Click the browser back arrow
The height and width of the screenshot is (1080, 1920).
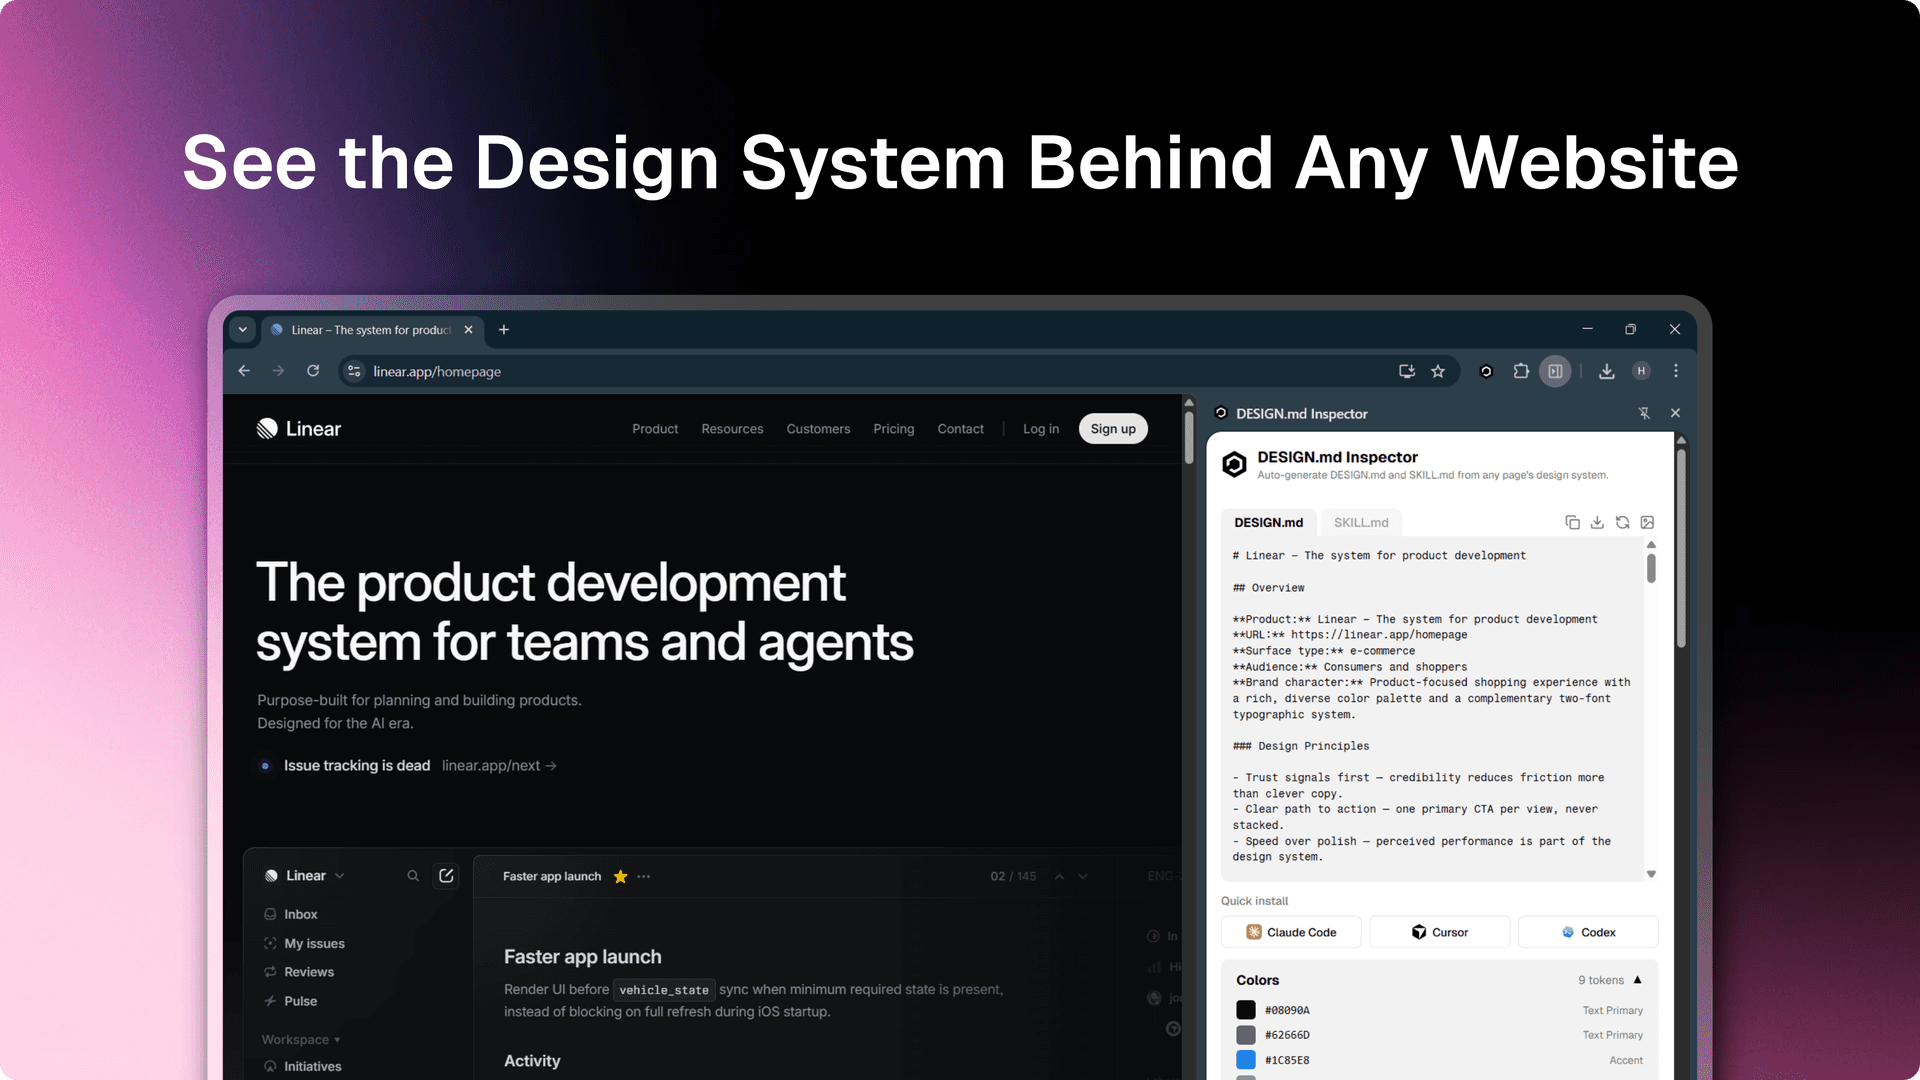point(244,371)
